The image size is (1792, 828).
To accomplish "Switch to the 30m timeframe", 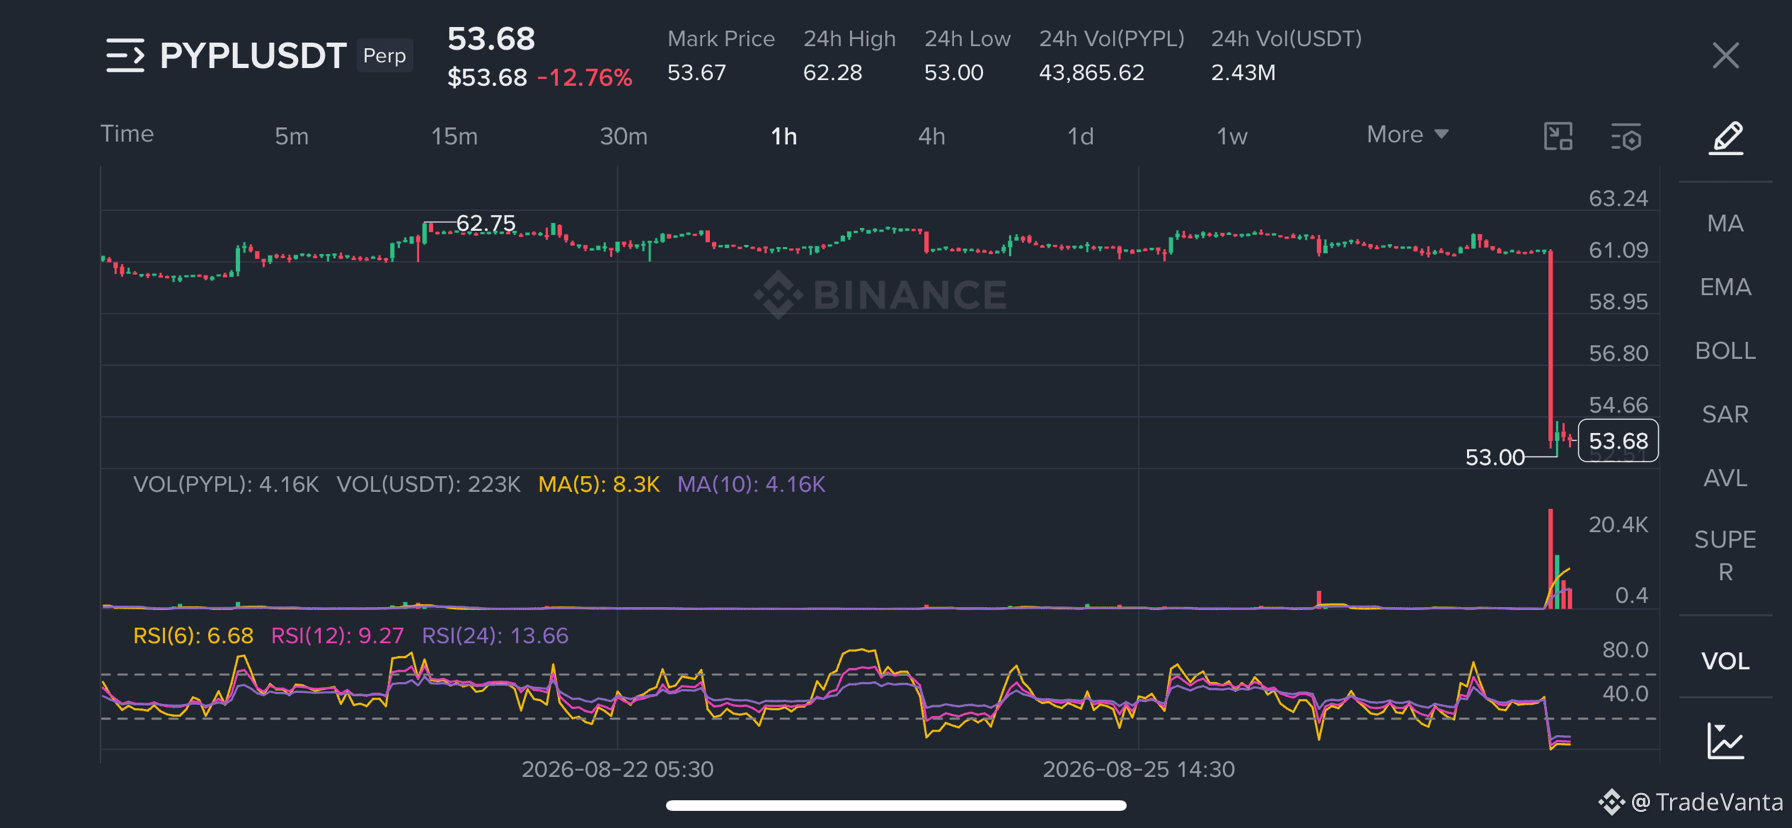I will tap(623, 136).
